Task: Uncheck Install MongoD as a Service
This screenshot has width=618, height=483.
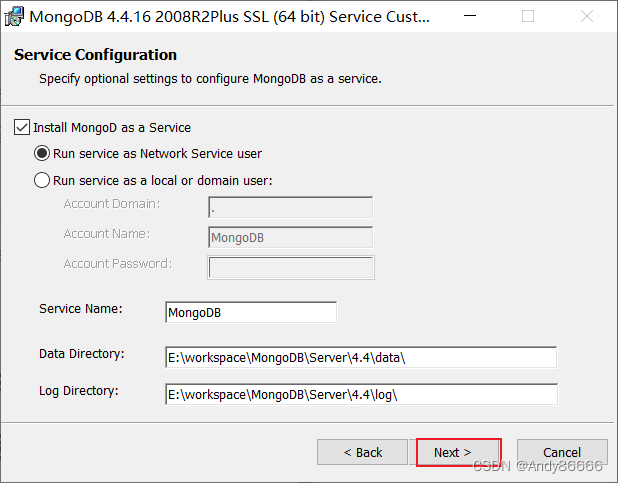Action: (22, 128)
